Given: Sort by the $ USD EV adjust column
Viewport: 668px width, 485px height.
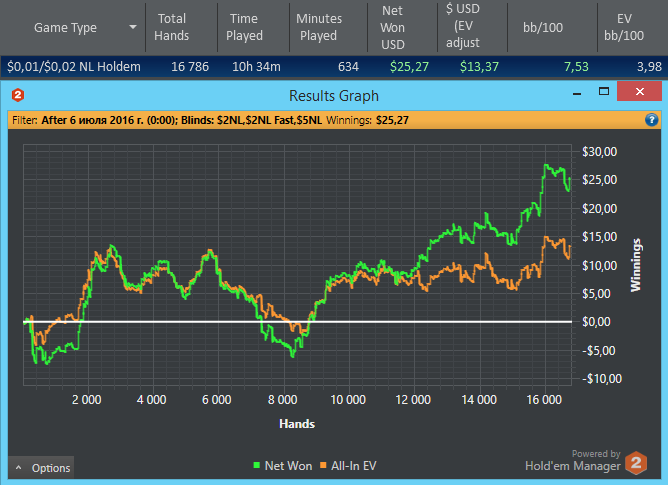Looking at the screenshot, I should [x=463, y=26].
